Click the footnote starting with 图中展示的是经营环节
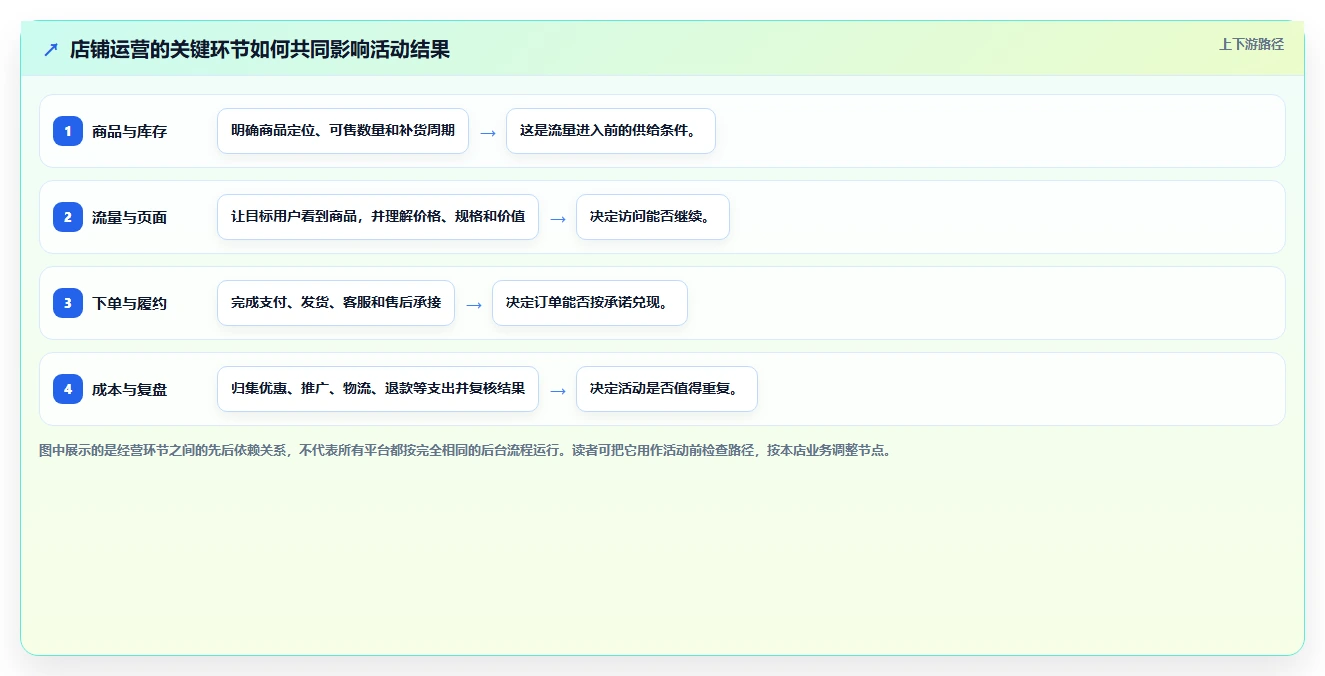1325x676 pixels. (x=465, y=450)
